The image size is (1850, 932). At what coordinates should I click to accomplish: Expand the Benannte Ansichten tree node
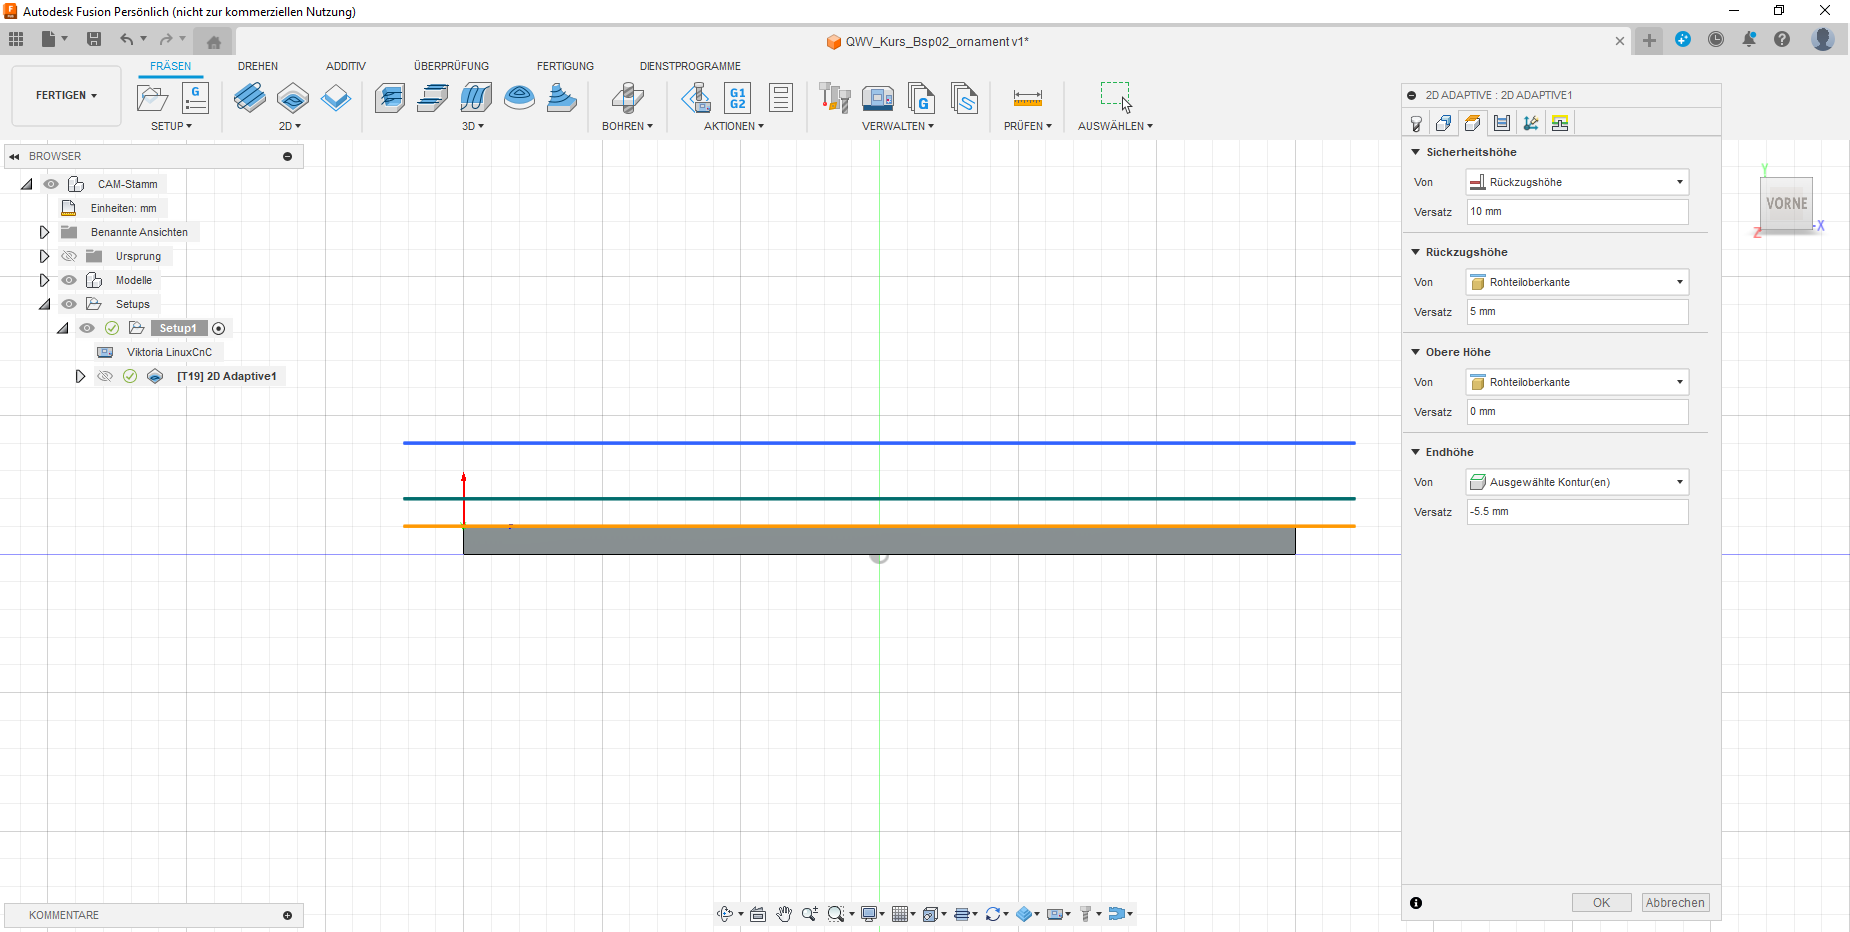(44, 232)
